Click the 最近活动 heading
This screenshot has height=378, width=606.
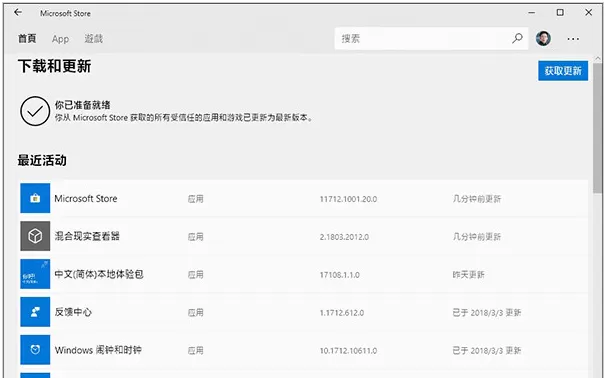click(42, 160)
